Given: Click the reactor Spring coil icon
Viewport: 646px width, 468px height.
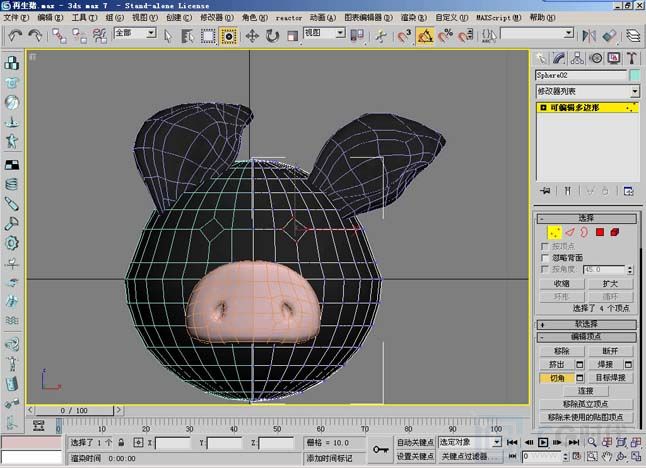Looking at the screenshot, I should tap(12, 184).
